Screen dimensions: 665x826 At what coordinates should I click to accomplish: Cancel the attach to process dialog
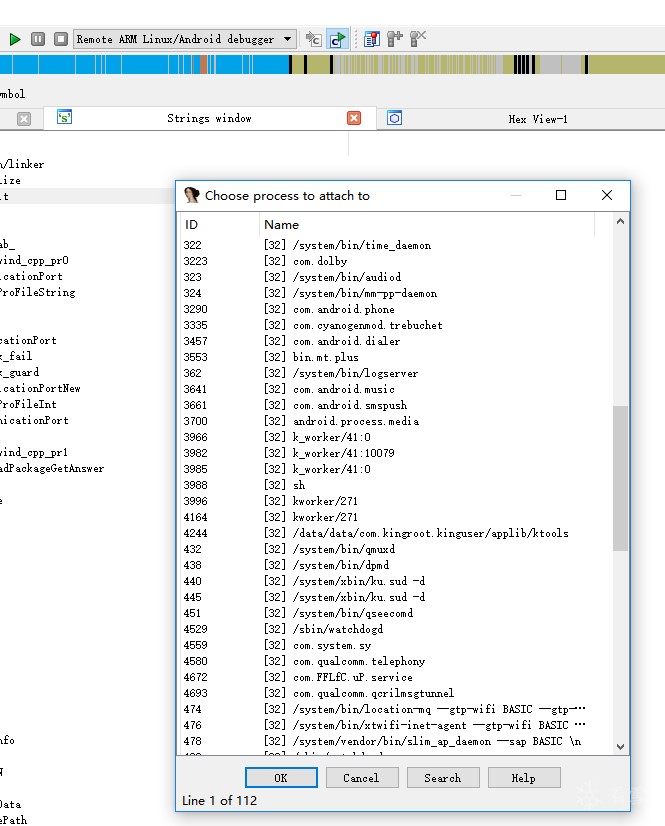(x=361, y=778)
